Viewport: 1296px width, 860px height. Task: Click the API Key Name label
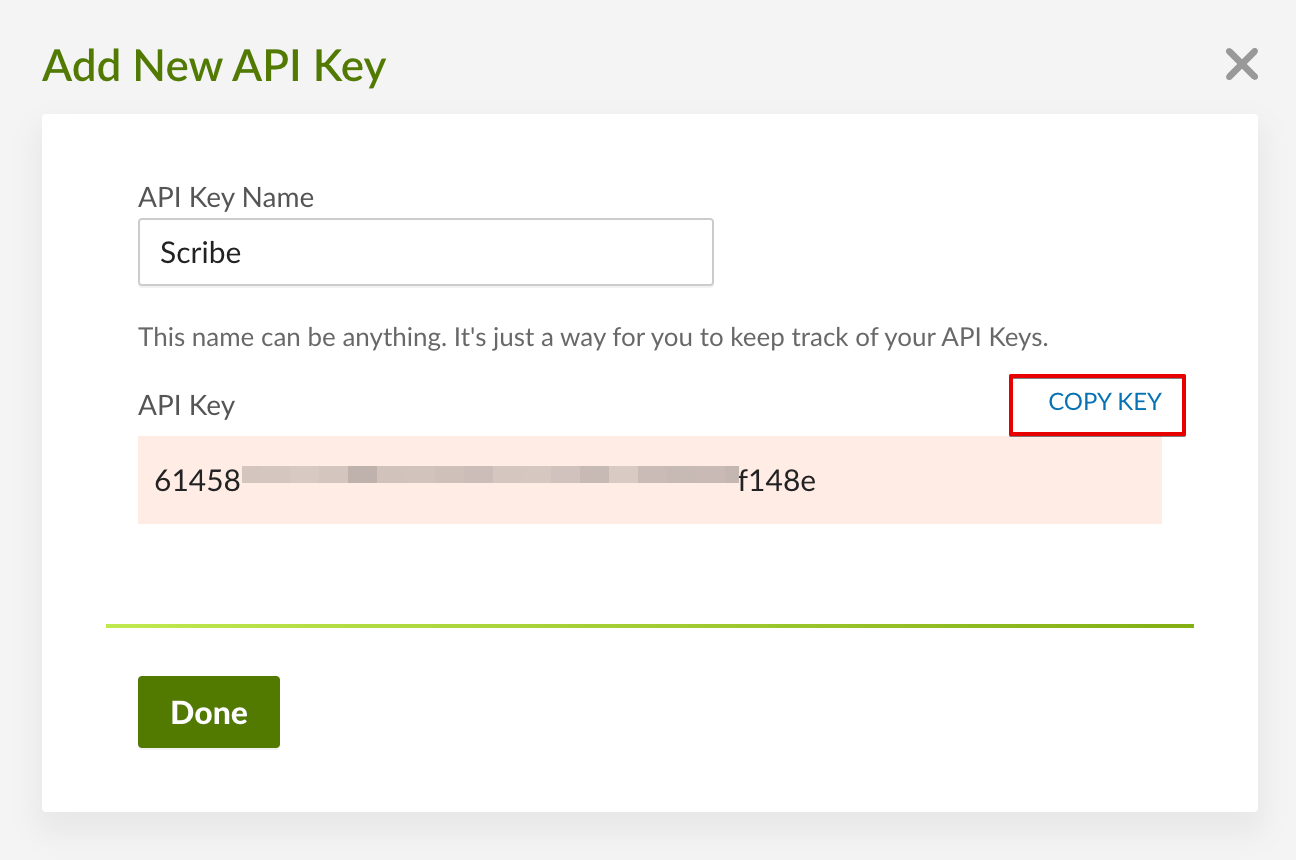pyautogui.click(x=226, y=197)
